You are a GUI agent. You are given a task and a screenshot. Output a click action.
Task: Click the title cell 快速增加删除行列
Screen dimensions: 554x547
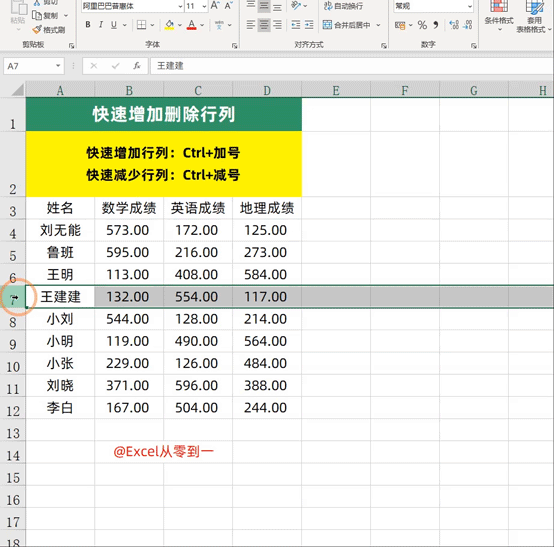(164, 114)
